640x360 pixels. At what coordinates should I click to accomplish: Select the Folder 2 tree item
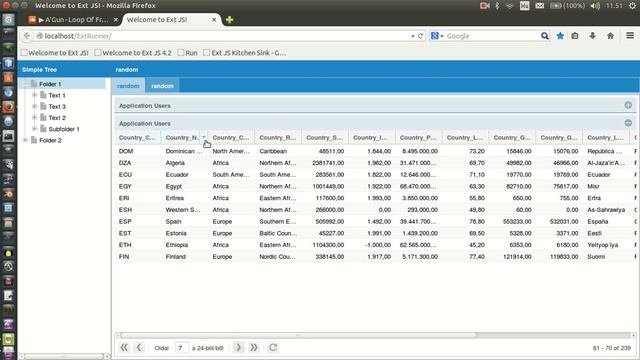[50, 140]
